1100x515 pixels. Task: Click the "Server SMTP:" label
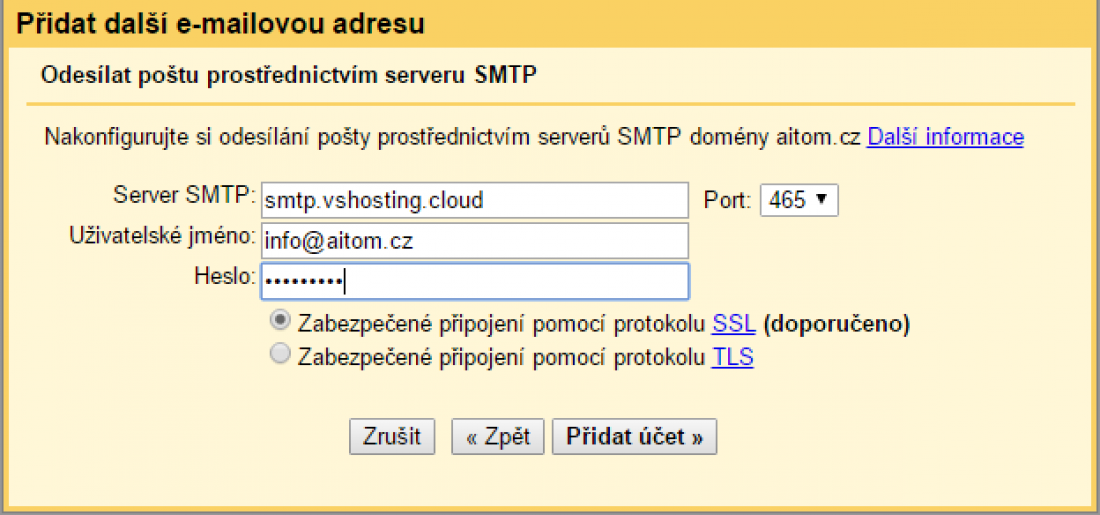pos(185,194)
